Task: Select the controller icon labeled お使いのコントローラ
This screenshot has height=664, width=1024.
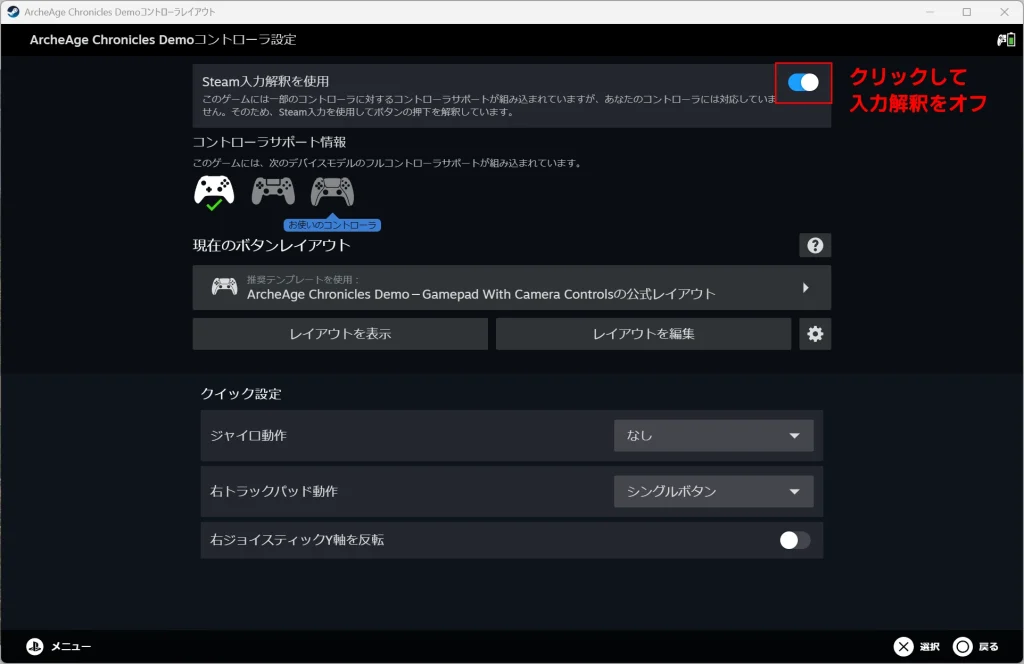Action: (332, 191)
